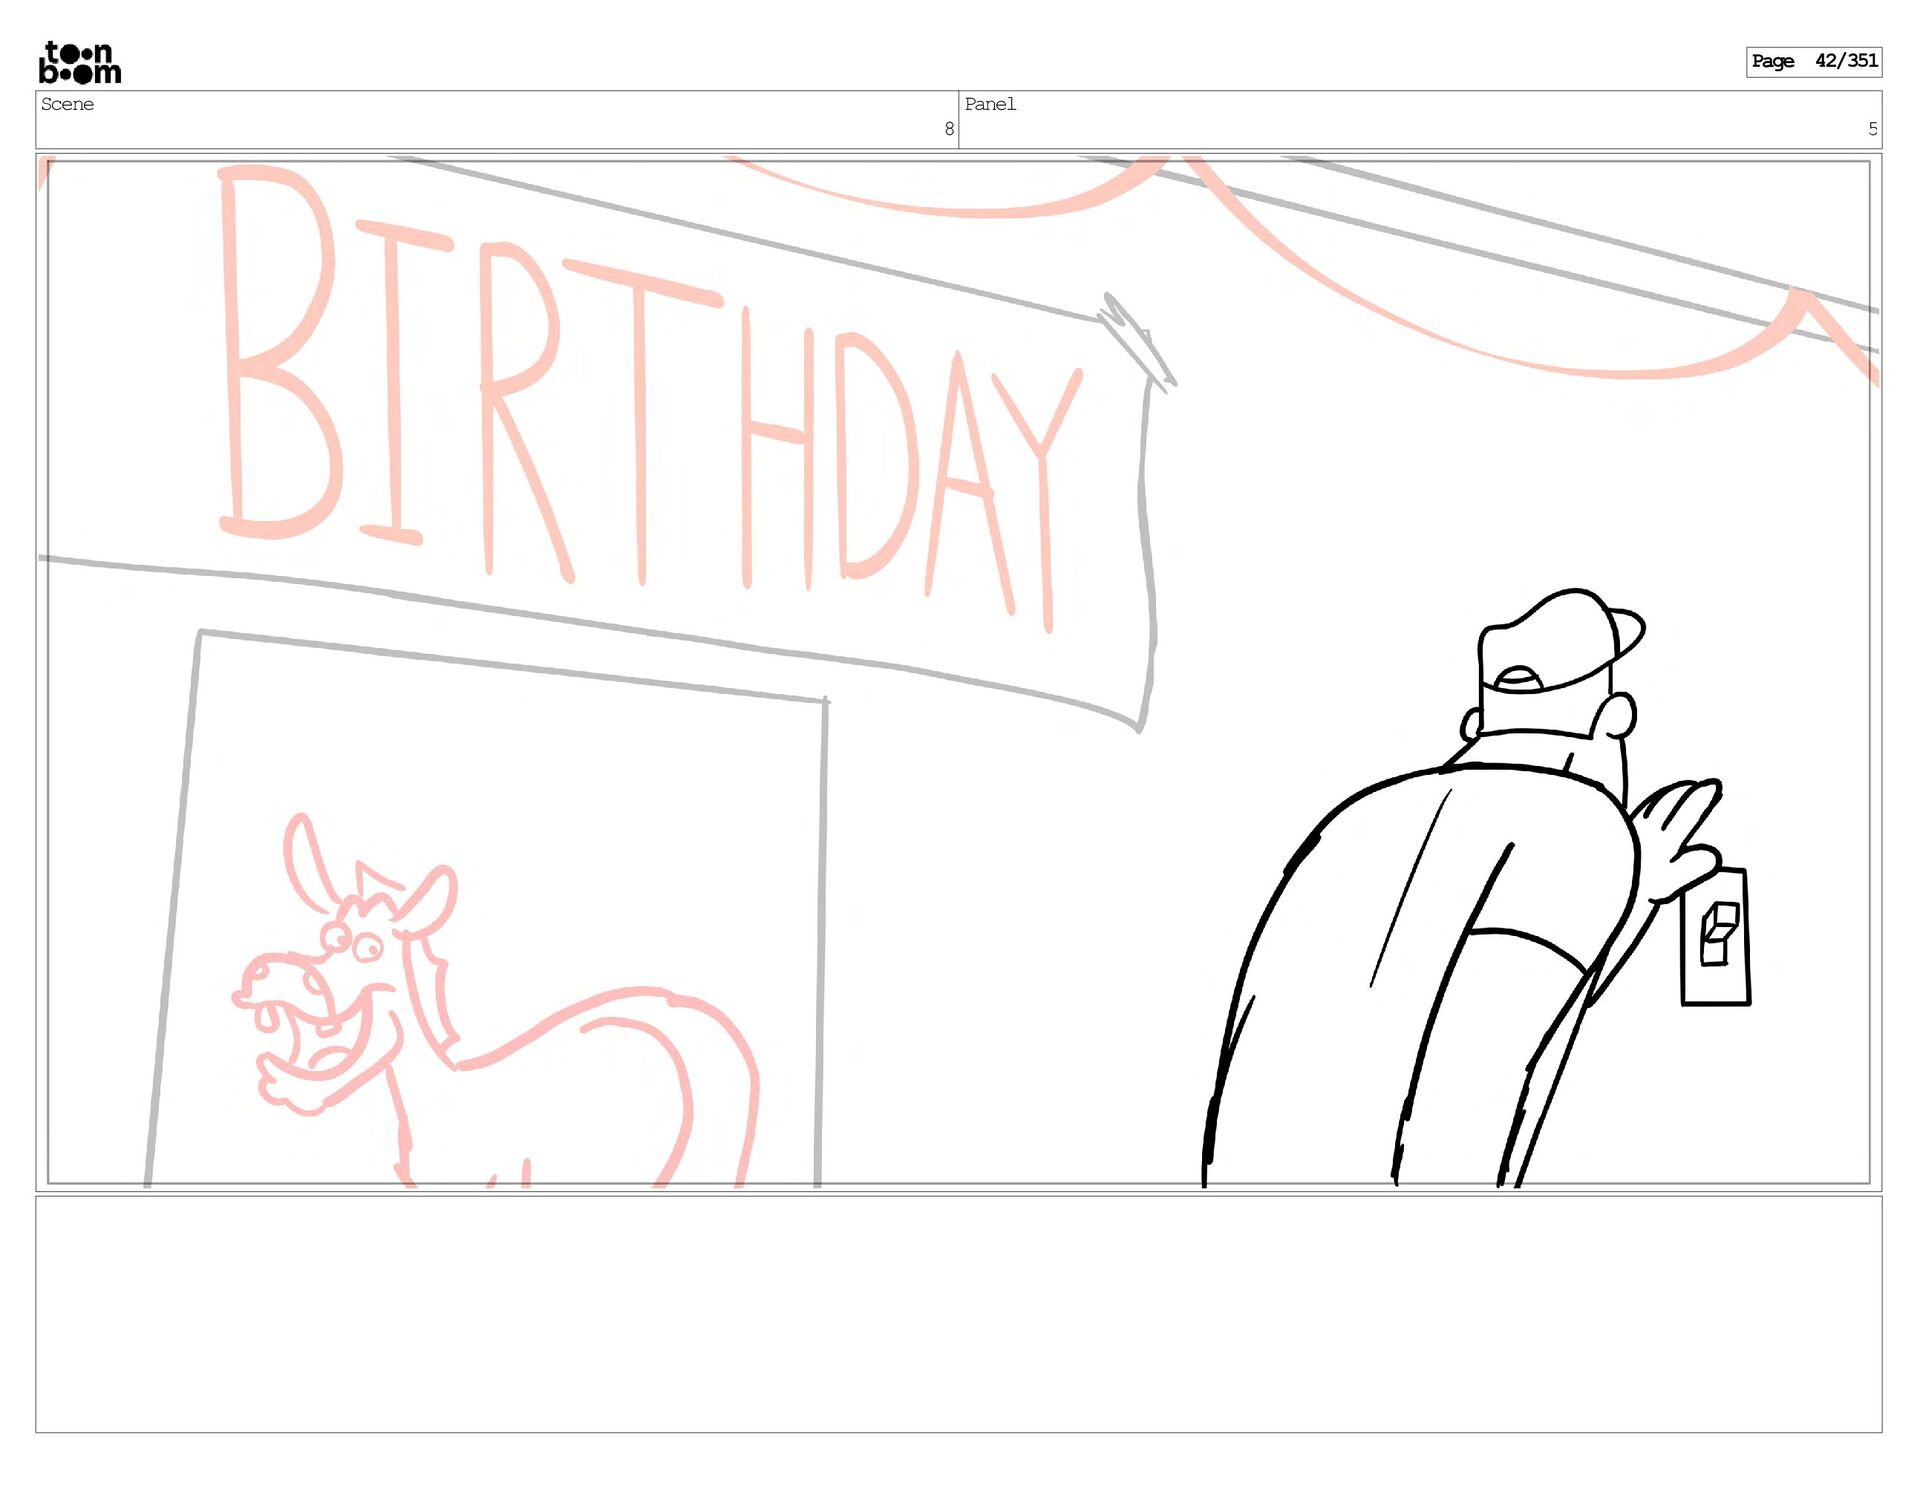The image size is (1920, 1486).
Task: Click the cap's adjustment opening
Action: click(1518, 679)
